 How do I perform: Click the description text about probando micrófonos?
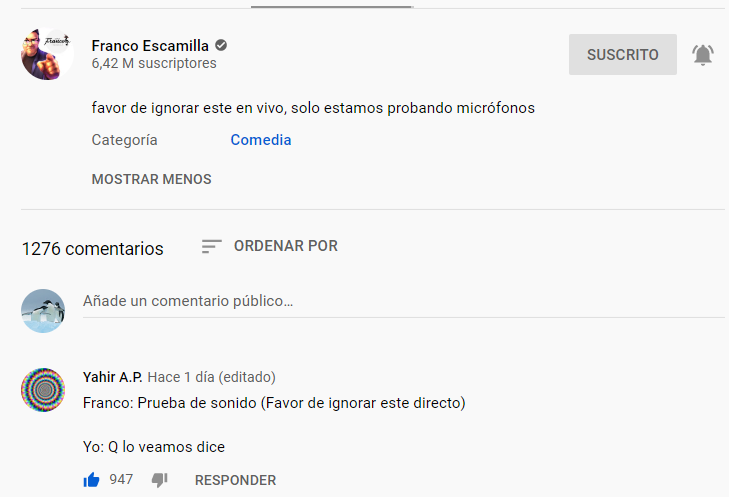point(313,108)
